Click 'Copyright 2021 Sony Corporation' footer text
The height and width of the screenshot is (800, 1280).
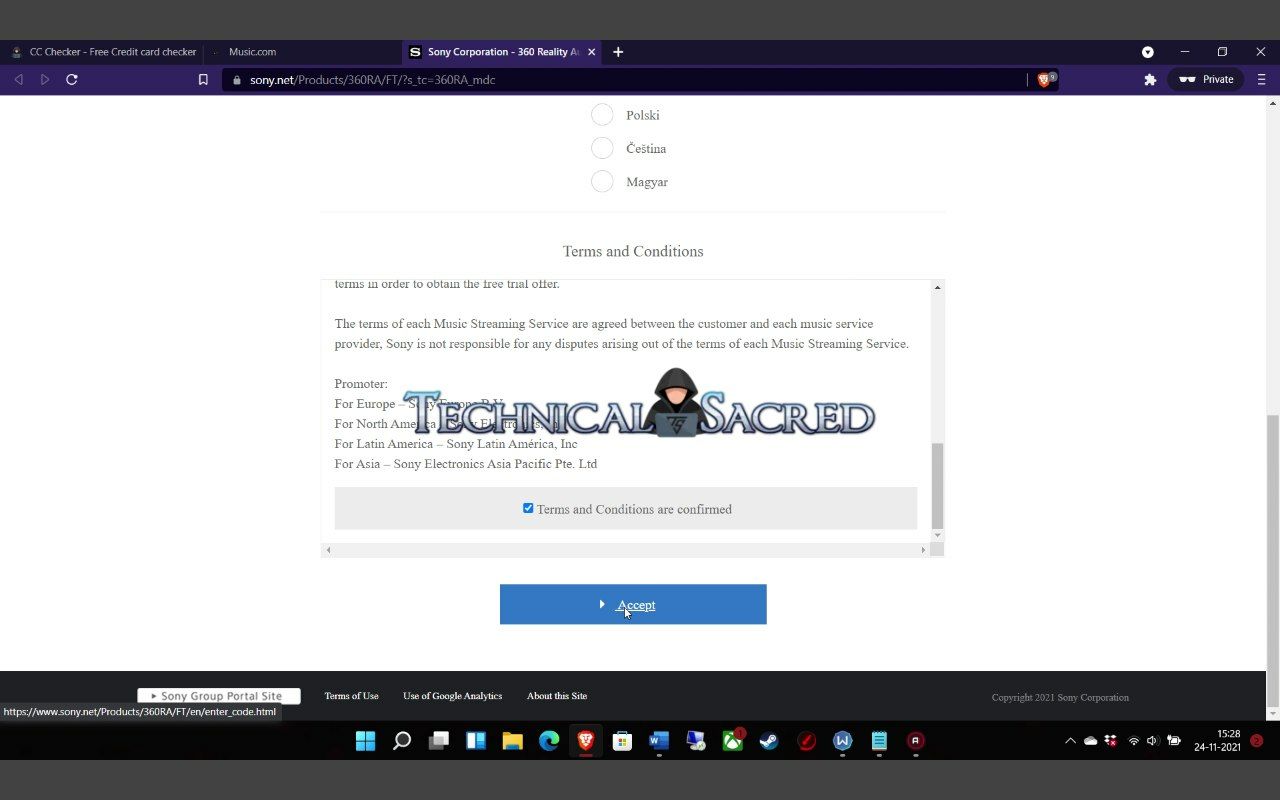tap(1060, 697)
